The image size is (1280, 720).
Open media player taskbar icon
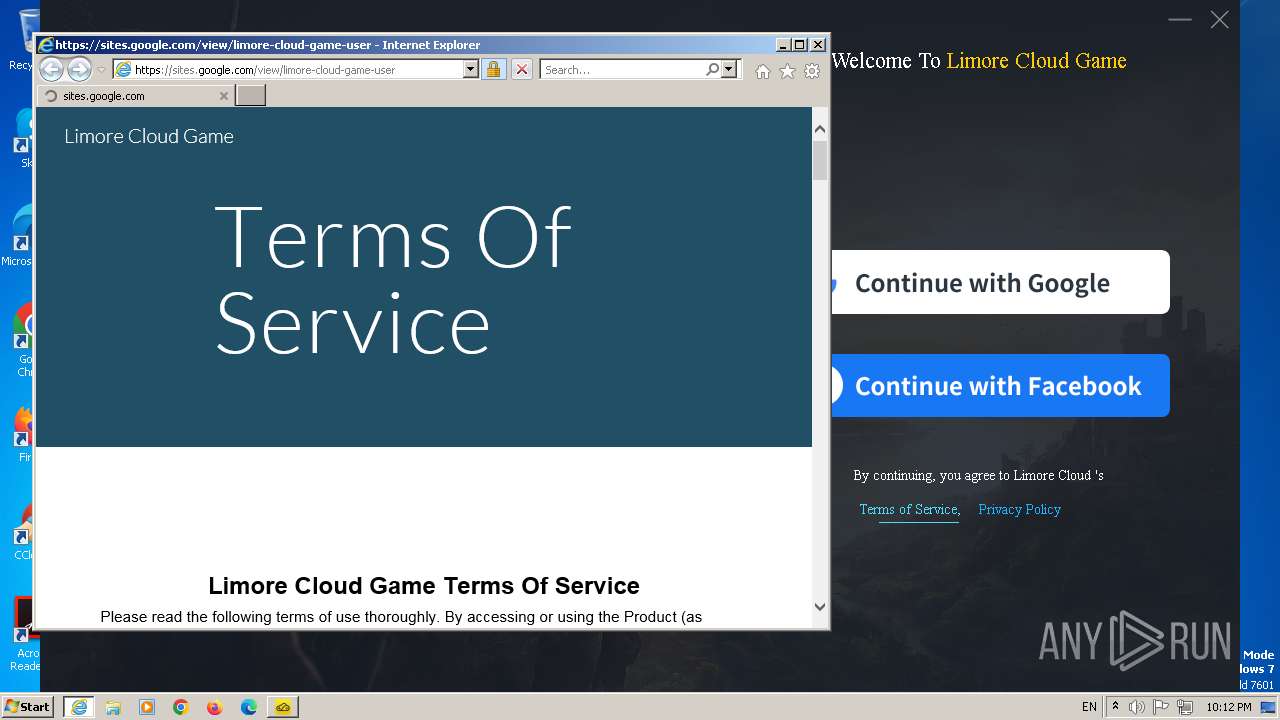[147, 707]
